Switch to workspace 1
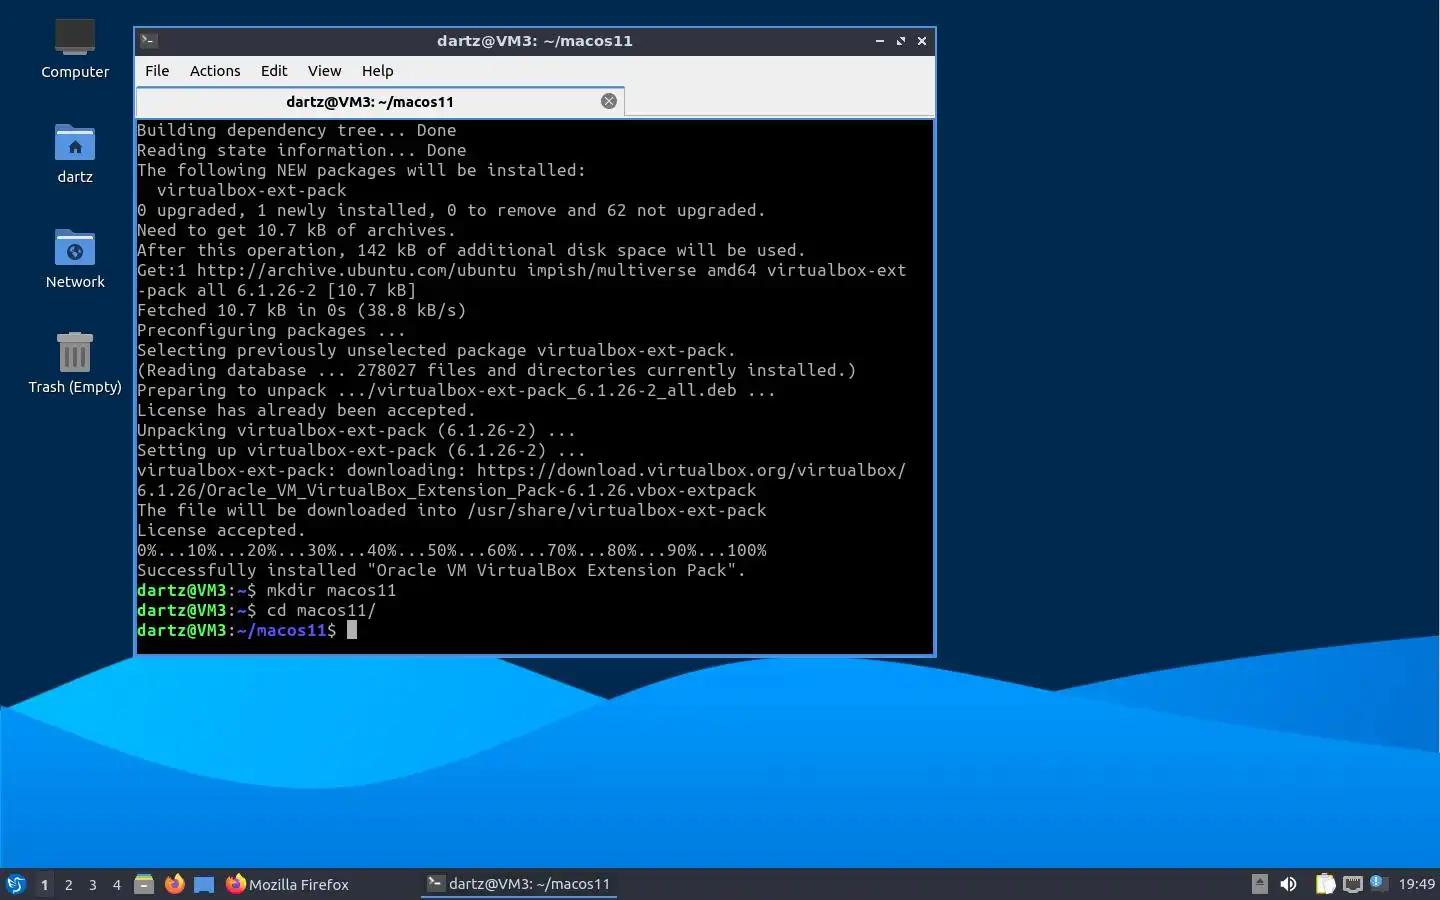1440x900 pixels. click(44, 884)
